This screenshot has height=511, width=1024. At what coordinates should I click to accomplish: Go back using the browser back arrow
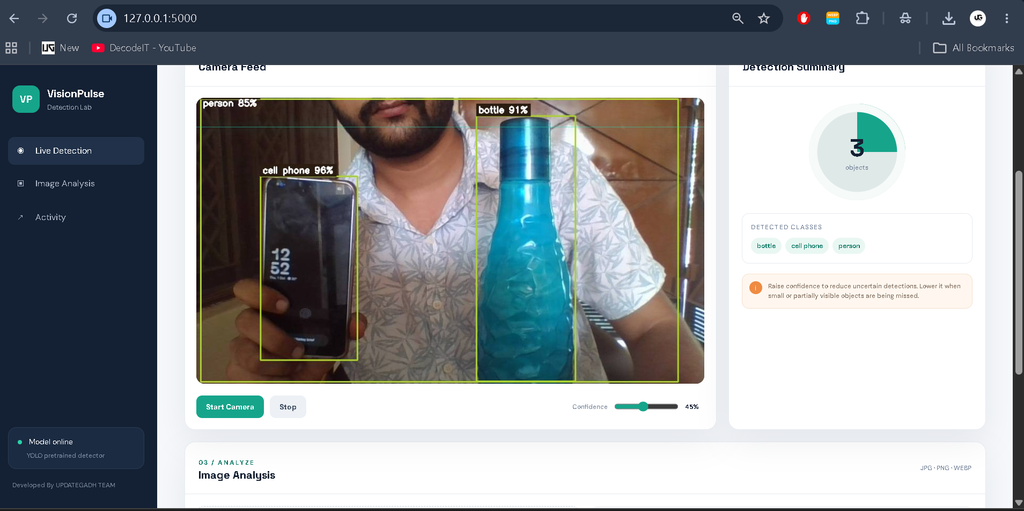tap(14, 18)
